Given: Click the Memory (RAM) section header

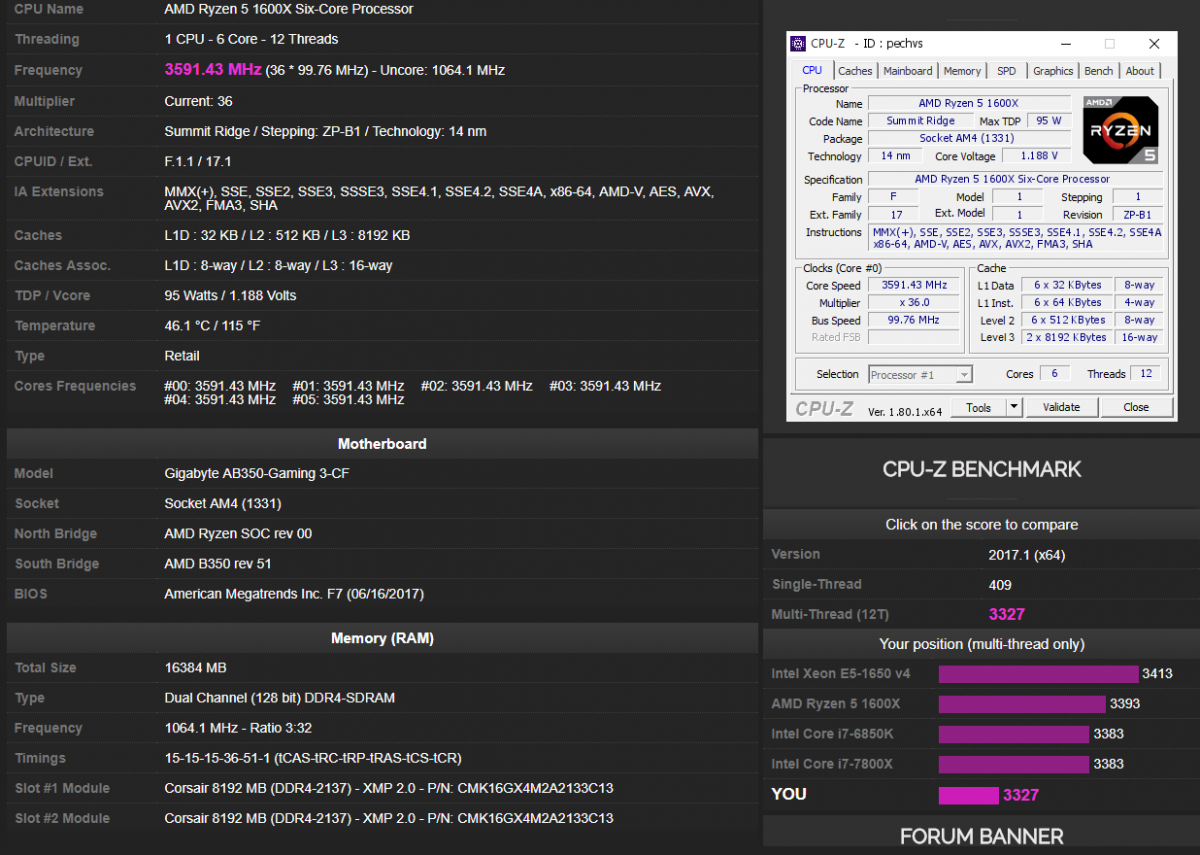Looking at the screenshot, I should pos(382,638).
